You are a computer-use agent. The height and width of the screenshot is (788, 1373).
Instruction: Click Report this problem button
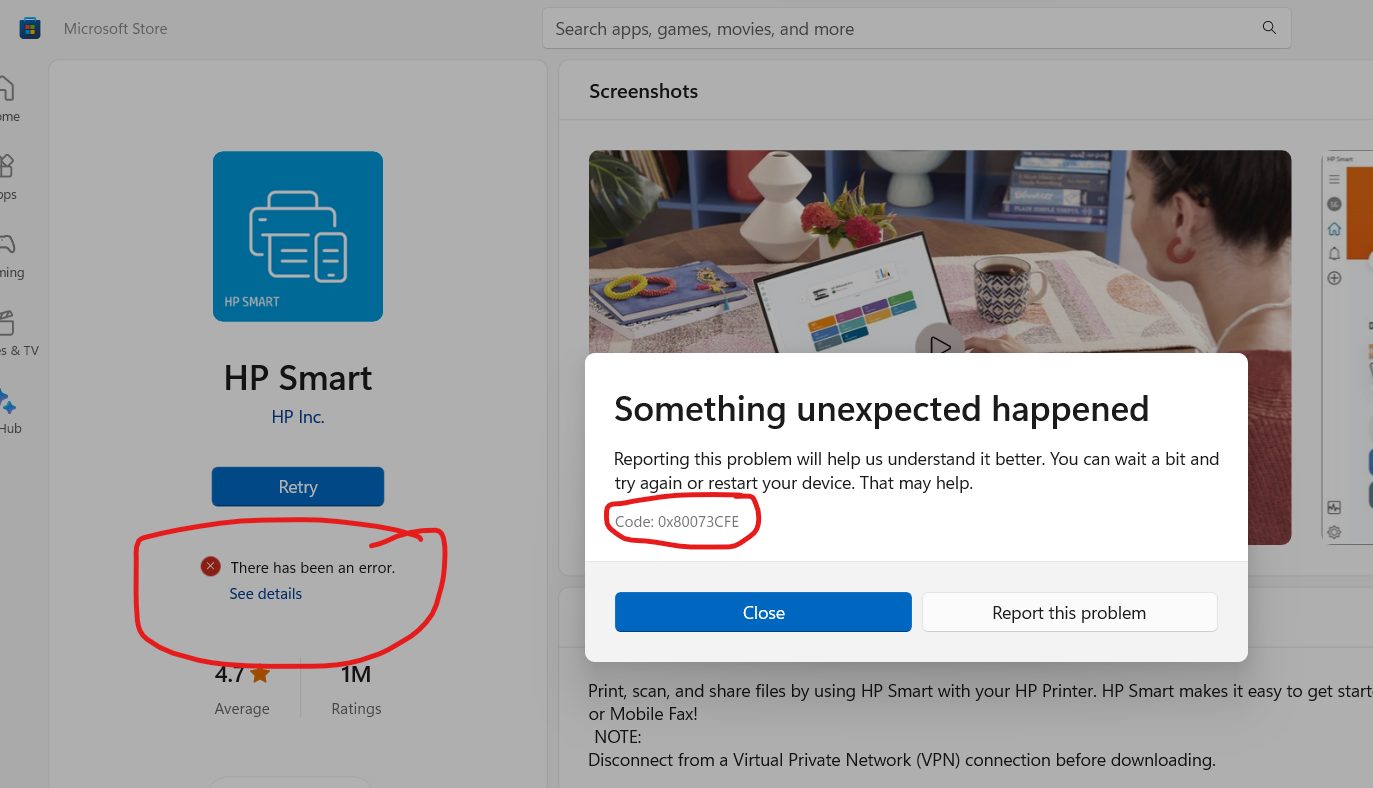pyautogui.click(x=1069, y=613)
